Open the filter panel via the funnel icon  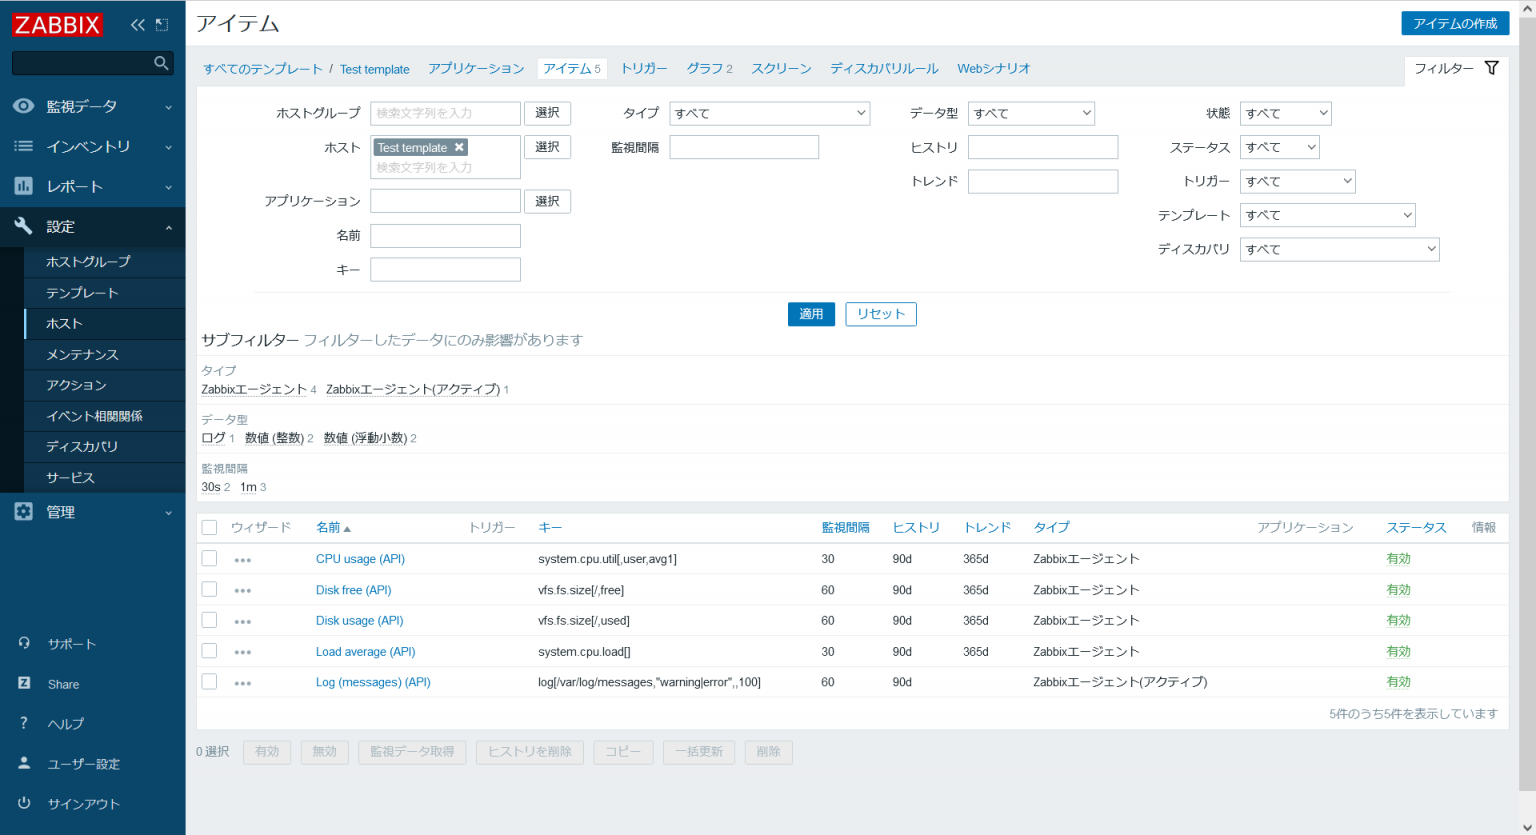click(1491, 67)
